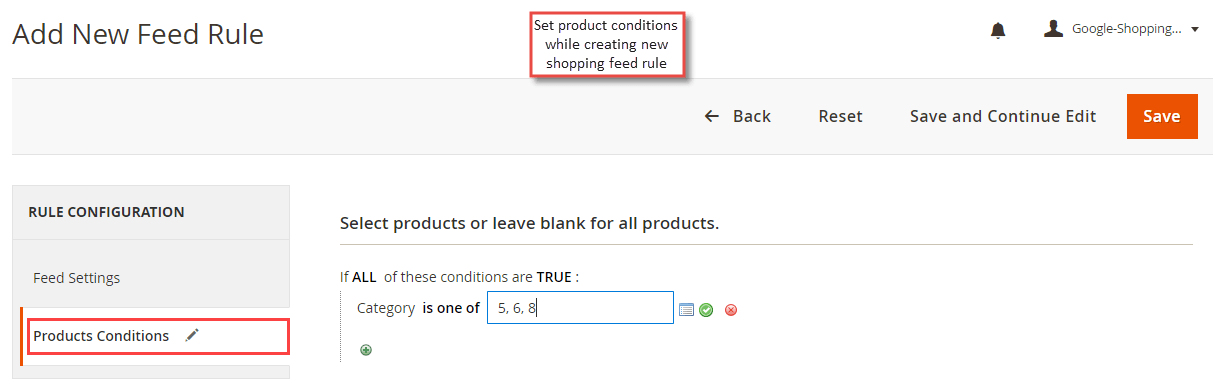Click the Reset button

(x=840, y=116)
